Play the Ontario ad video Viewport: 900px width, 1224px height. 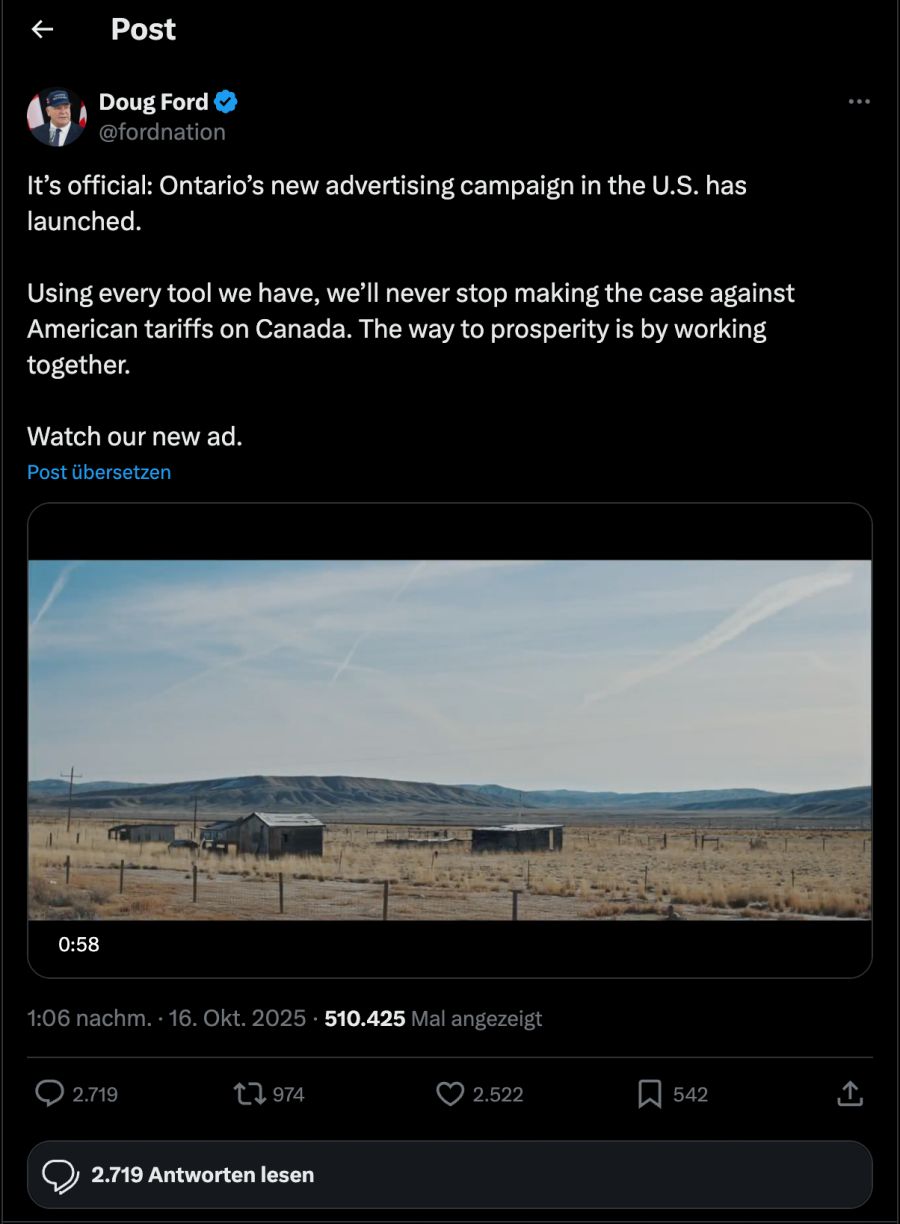coord(450,740)
